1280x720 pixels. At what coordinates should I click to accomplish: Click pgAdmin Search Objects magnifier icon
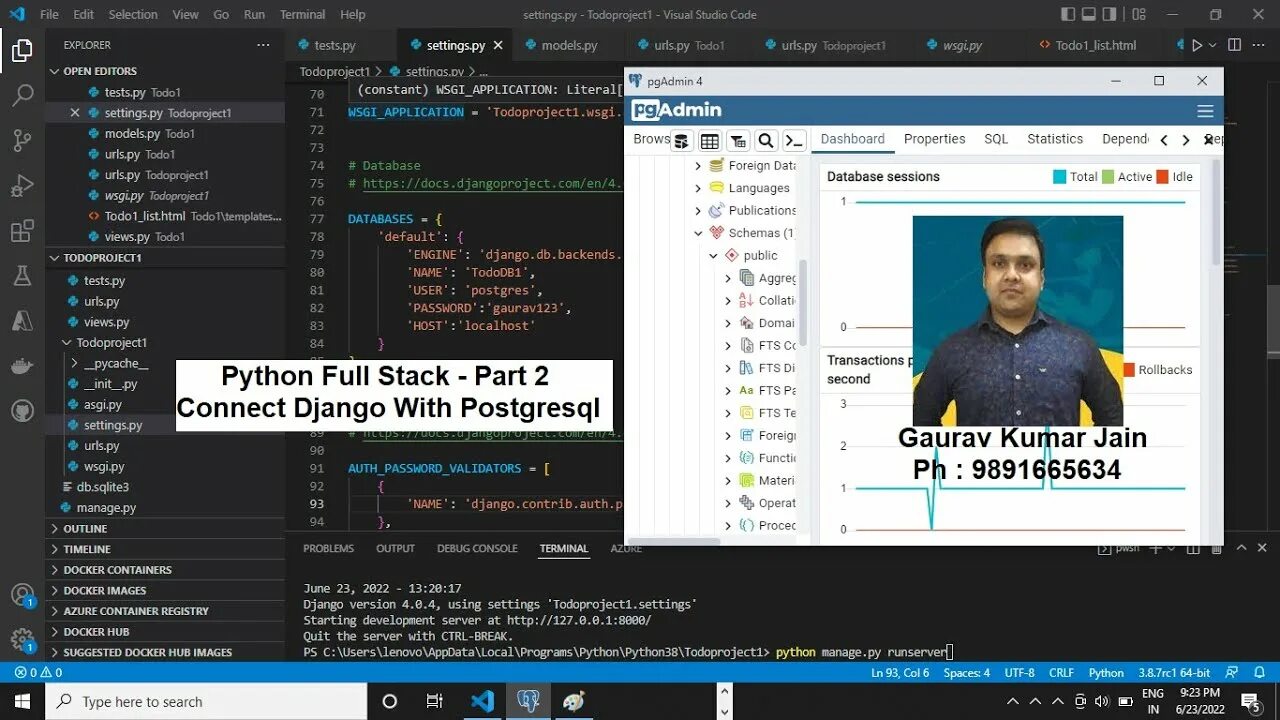click(766, 141)
